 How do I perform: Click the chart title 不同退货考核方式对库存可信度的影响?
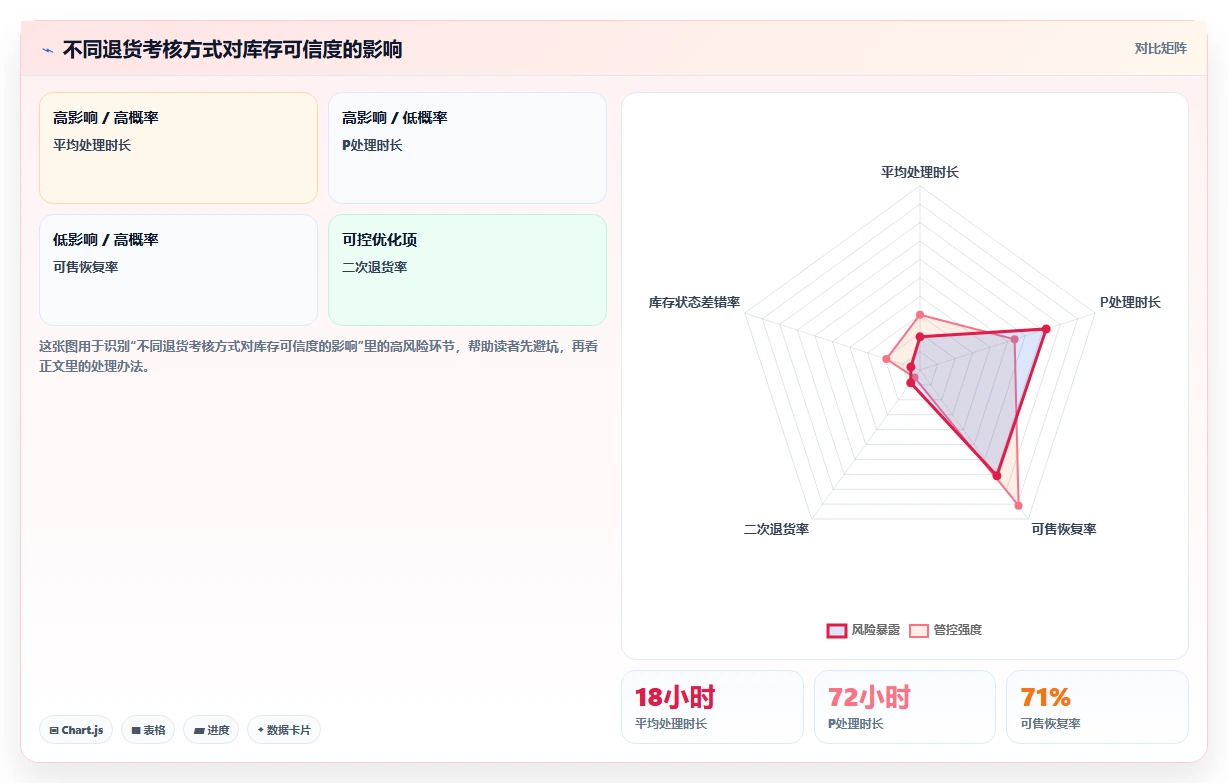(233, 49)
